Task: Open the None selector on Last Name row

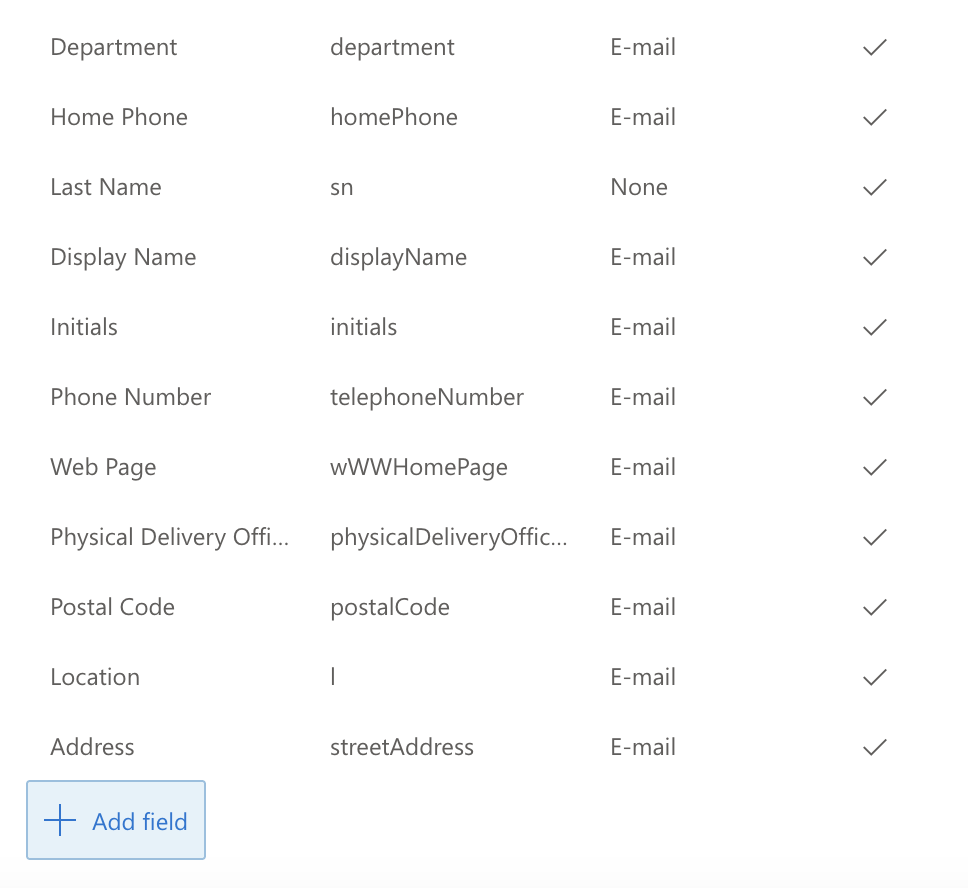Action: coord(639,187)
